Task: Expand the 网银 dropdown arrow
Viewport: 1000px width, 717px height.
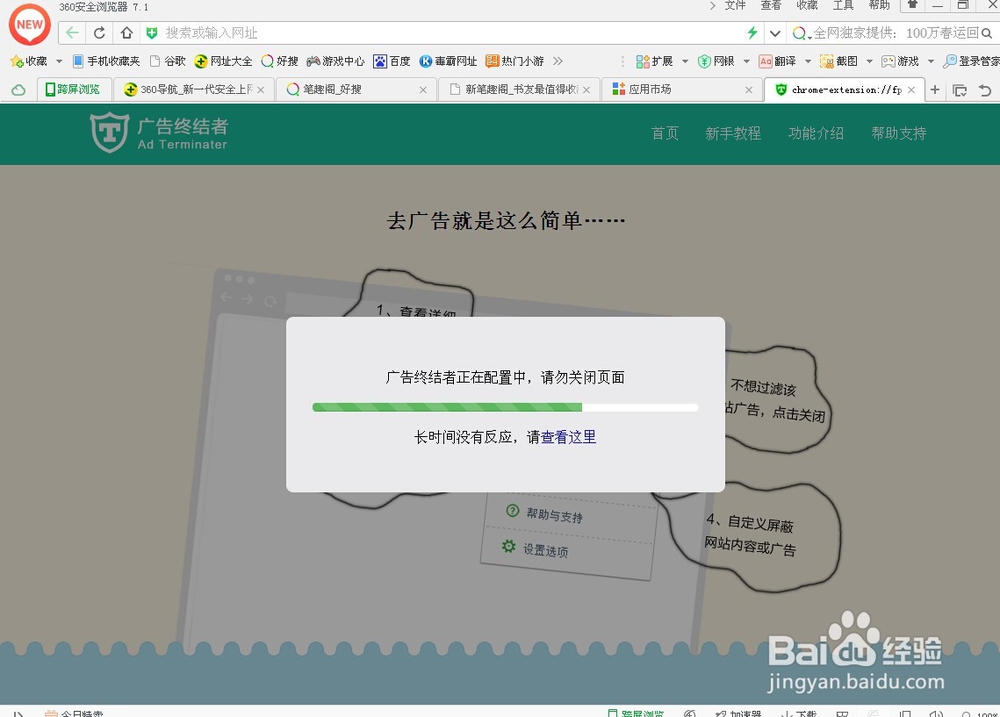Action: [746, 61]
